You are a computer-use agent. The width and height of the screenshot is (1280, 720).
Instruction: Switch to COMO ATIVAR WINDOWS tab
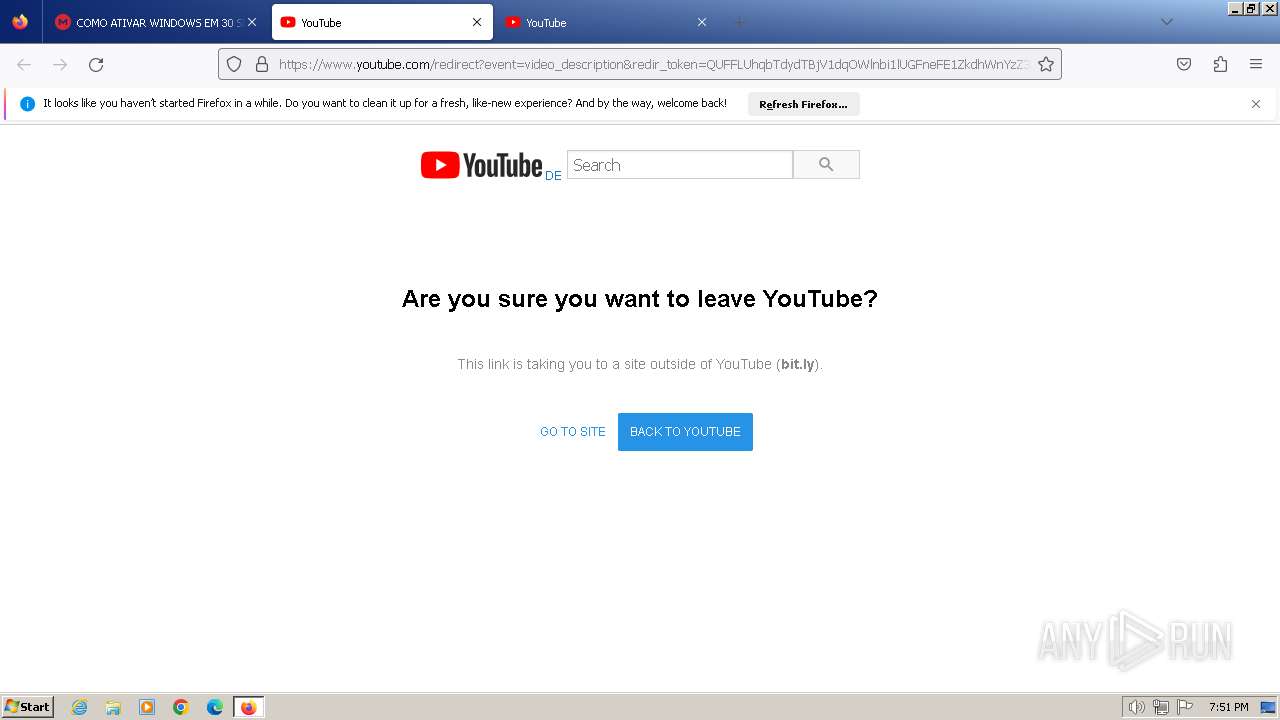tap(156, 22)
